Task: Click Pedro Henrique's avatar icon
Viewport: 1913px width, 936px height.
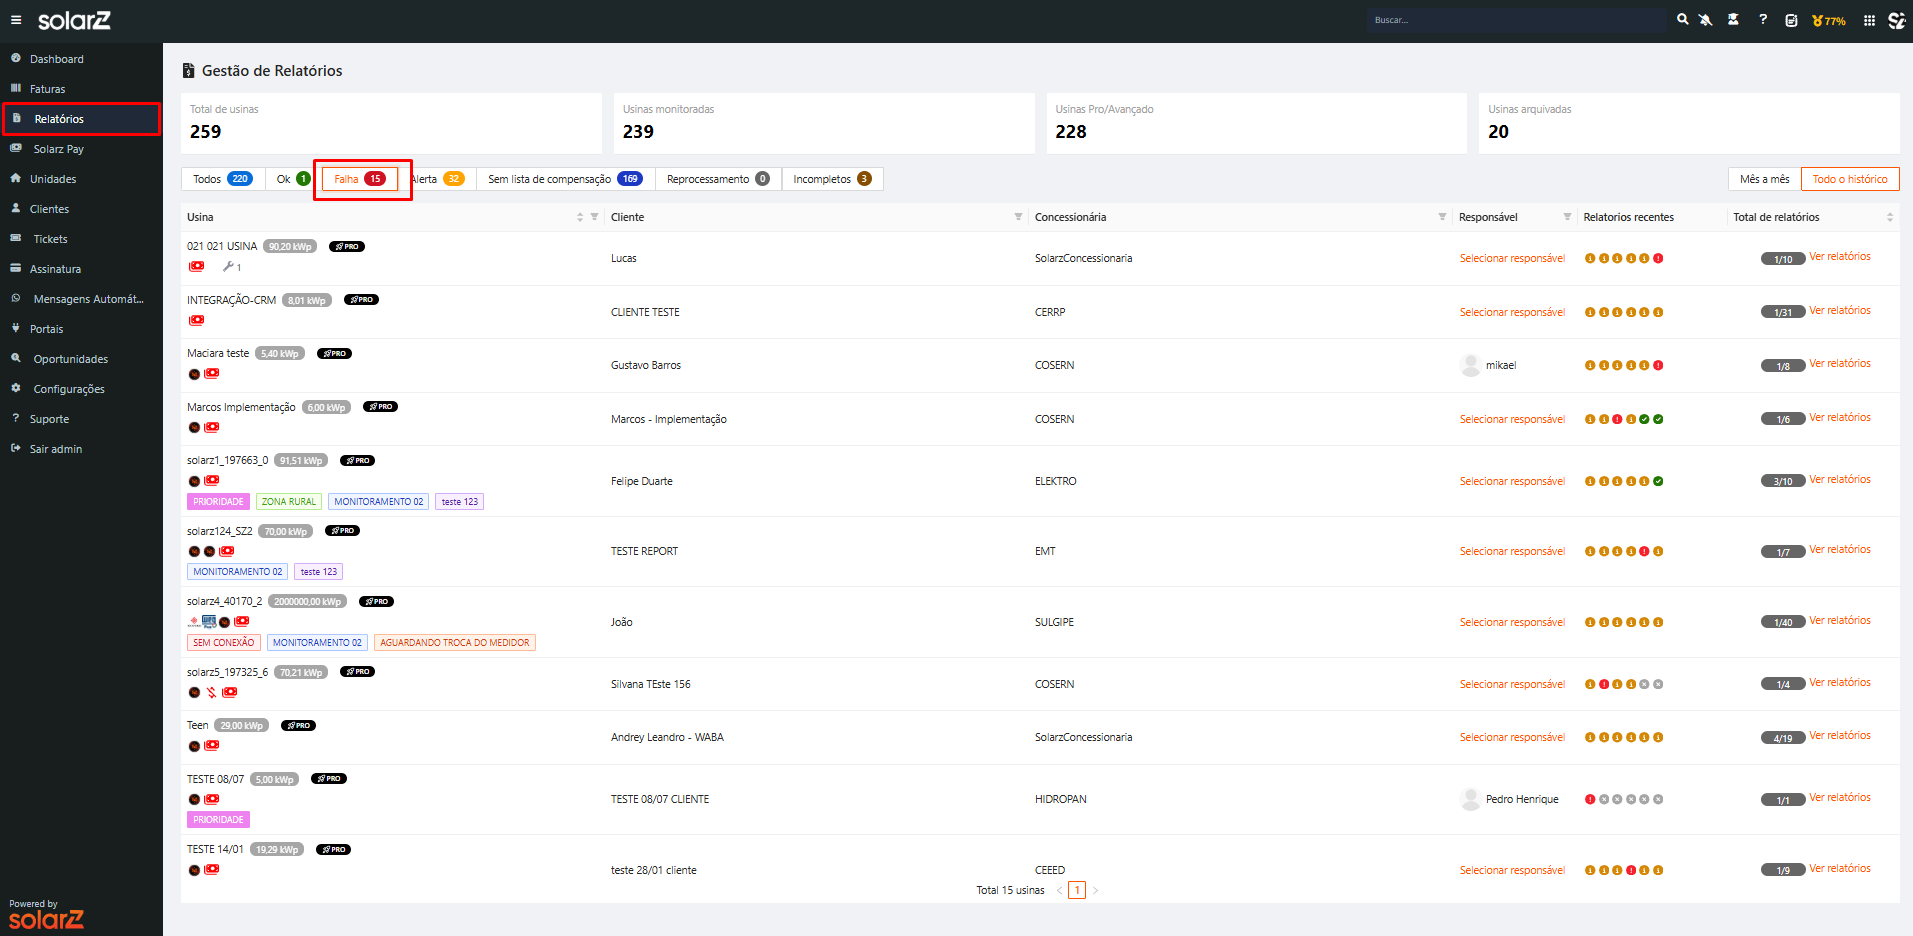Action: pos(1470,799)
